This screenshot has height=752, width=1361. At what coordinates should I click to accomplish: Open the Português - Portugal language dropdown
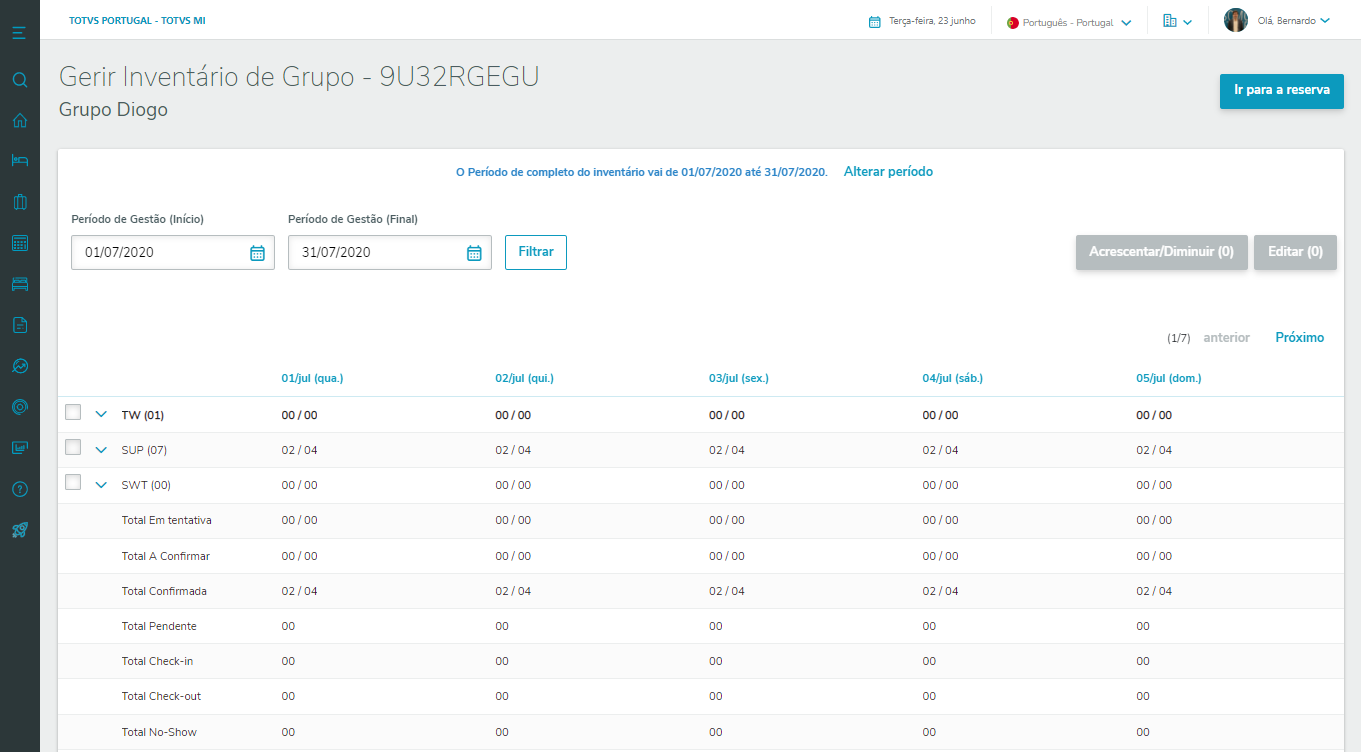[1069, 22]
